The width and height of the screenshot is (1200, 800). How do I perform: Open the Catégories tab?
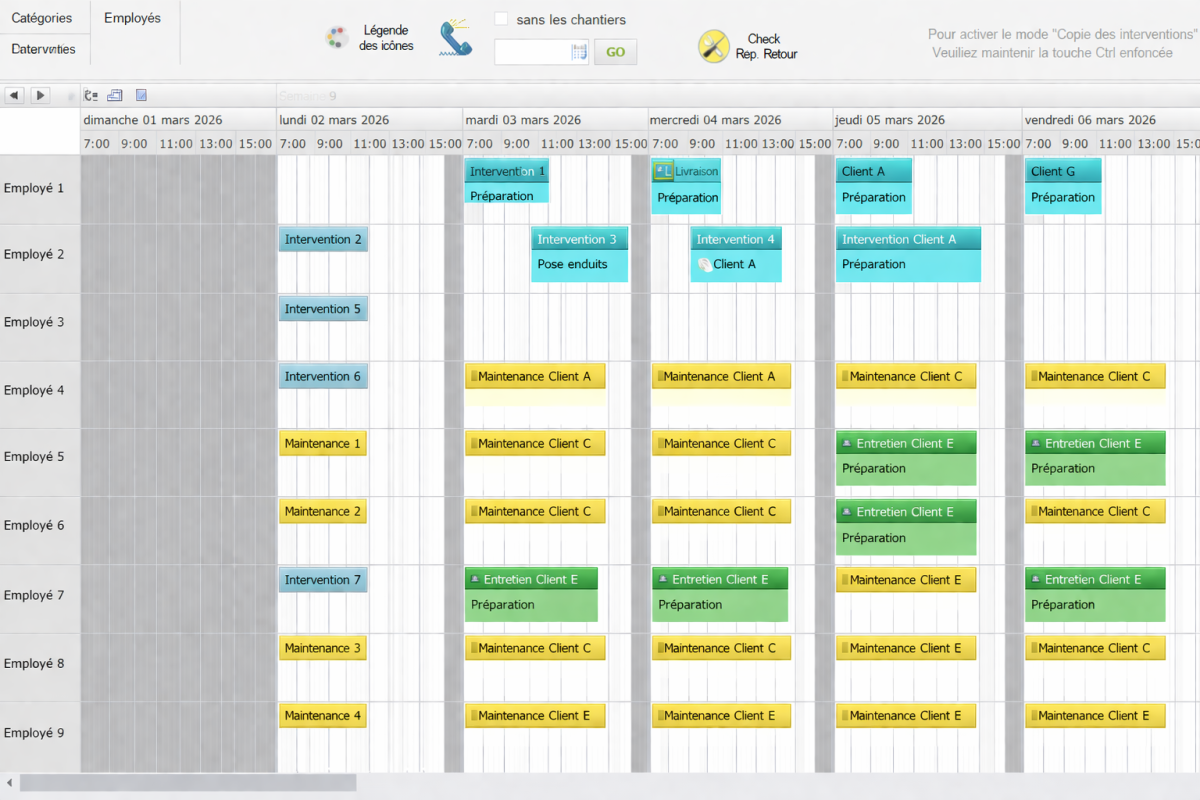[x=42, y=18]
